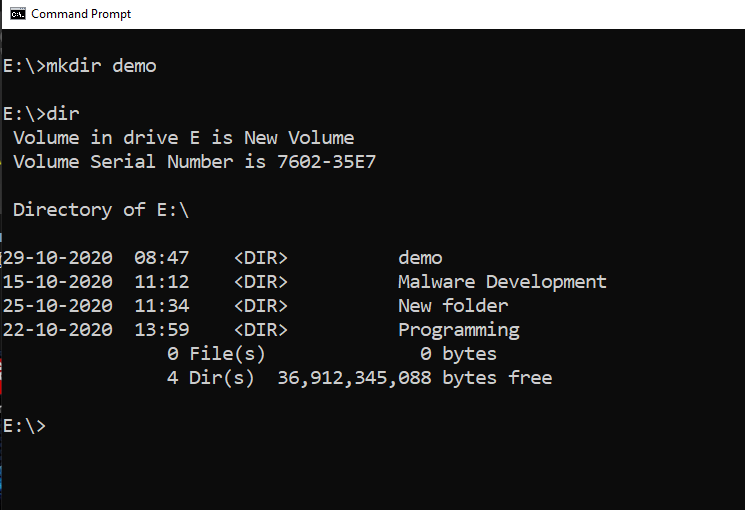The width and height of the screenshot is (745, 510).
Task: Click the Directory of E:\ line
Action: point(101,210)
